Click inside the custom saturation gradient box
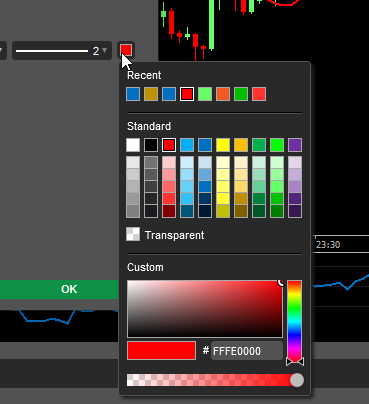369x404 pixels. [x=205, y=309]
